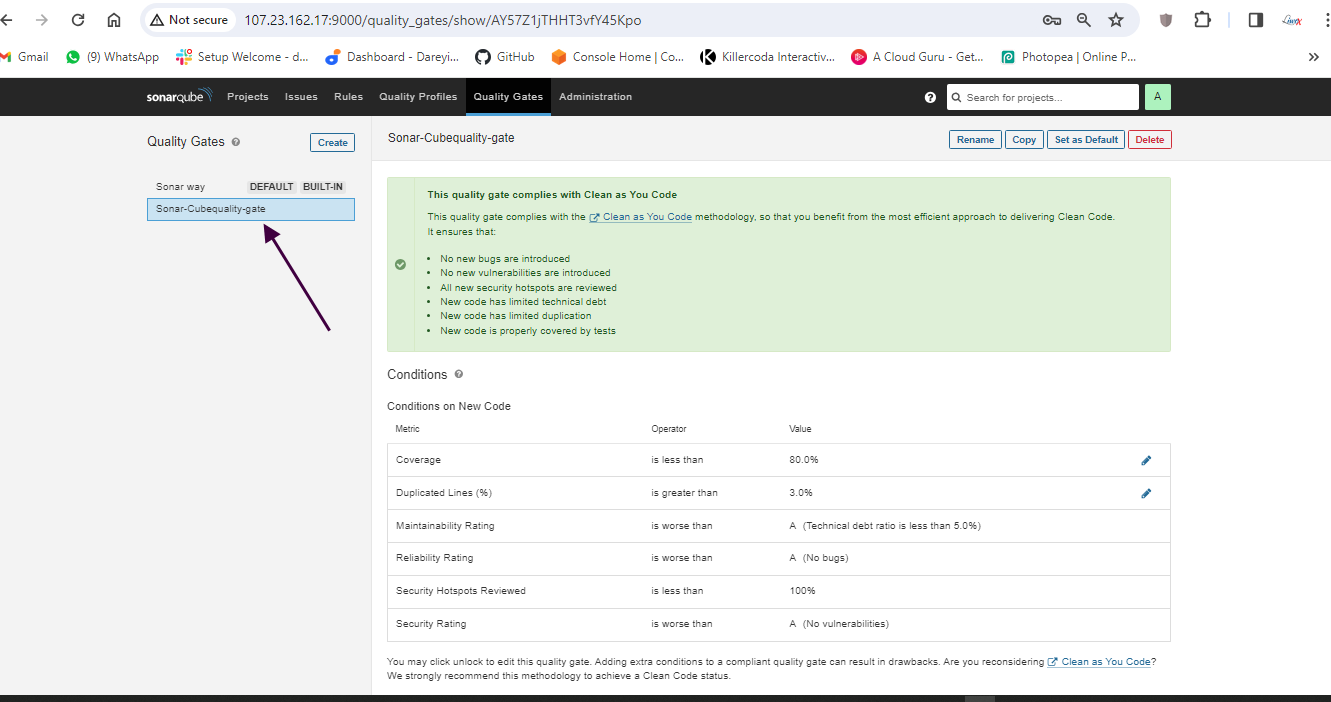This screenshot has height=702, width=1331.
Task: Open the help question mark icon in navbar
Action: pos(930,97)
